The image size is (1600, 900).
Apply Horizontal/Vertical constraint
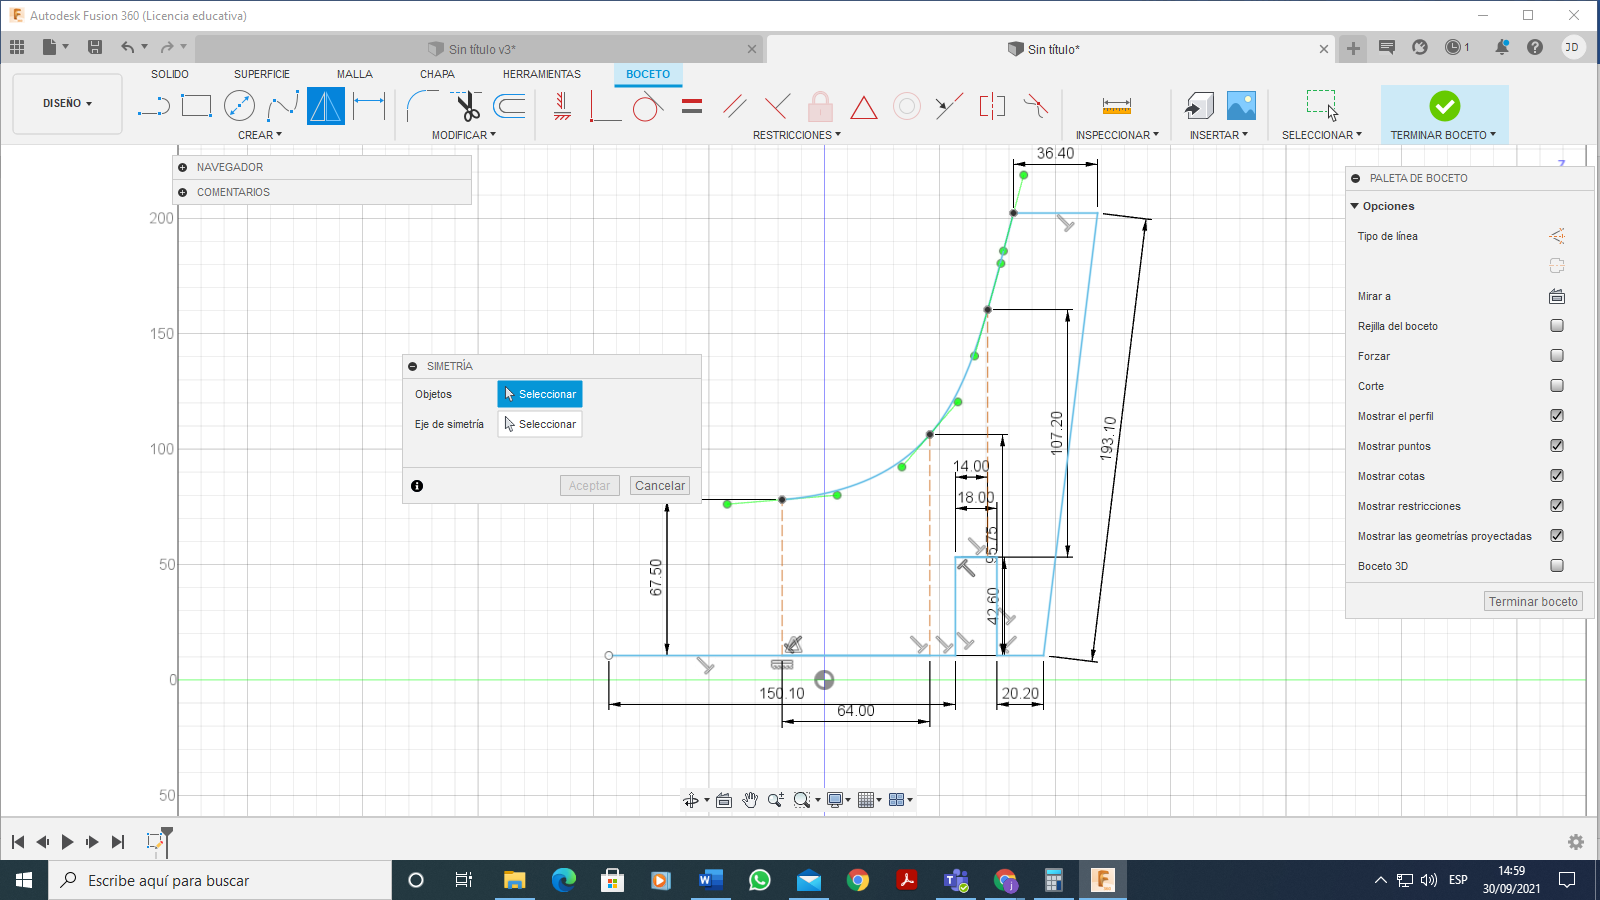pyautogui.click(x=563, y=106)
